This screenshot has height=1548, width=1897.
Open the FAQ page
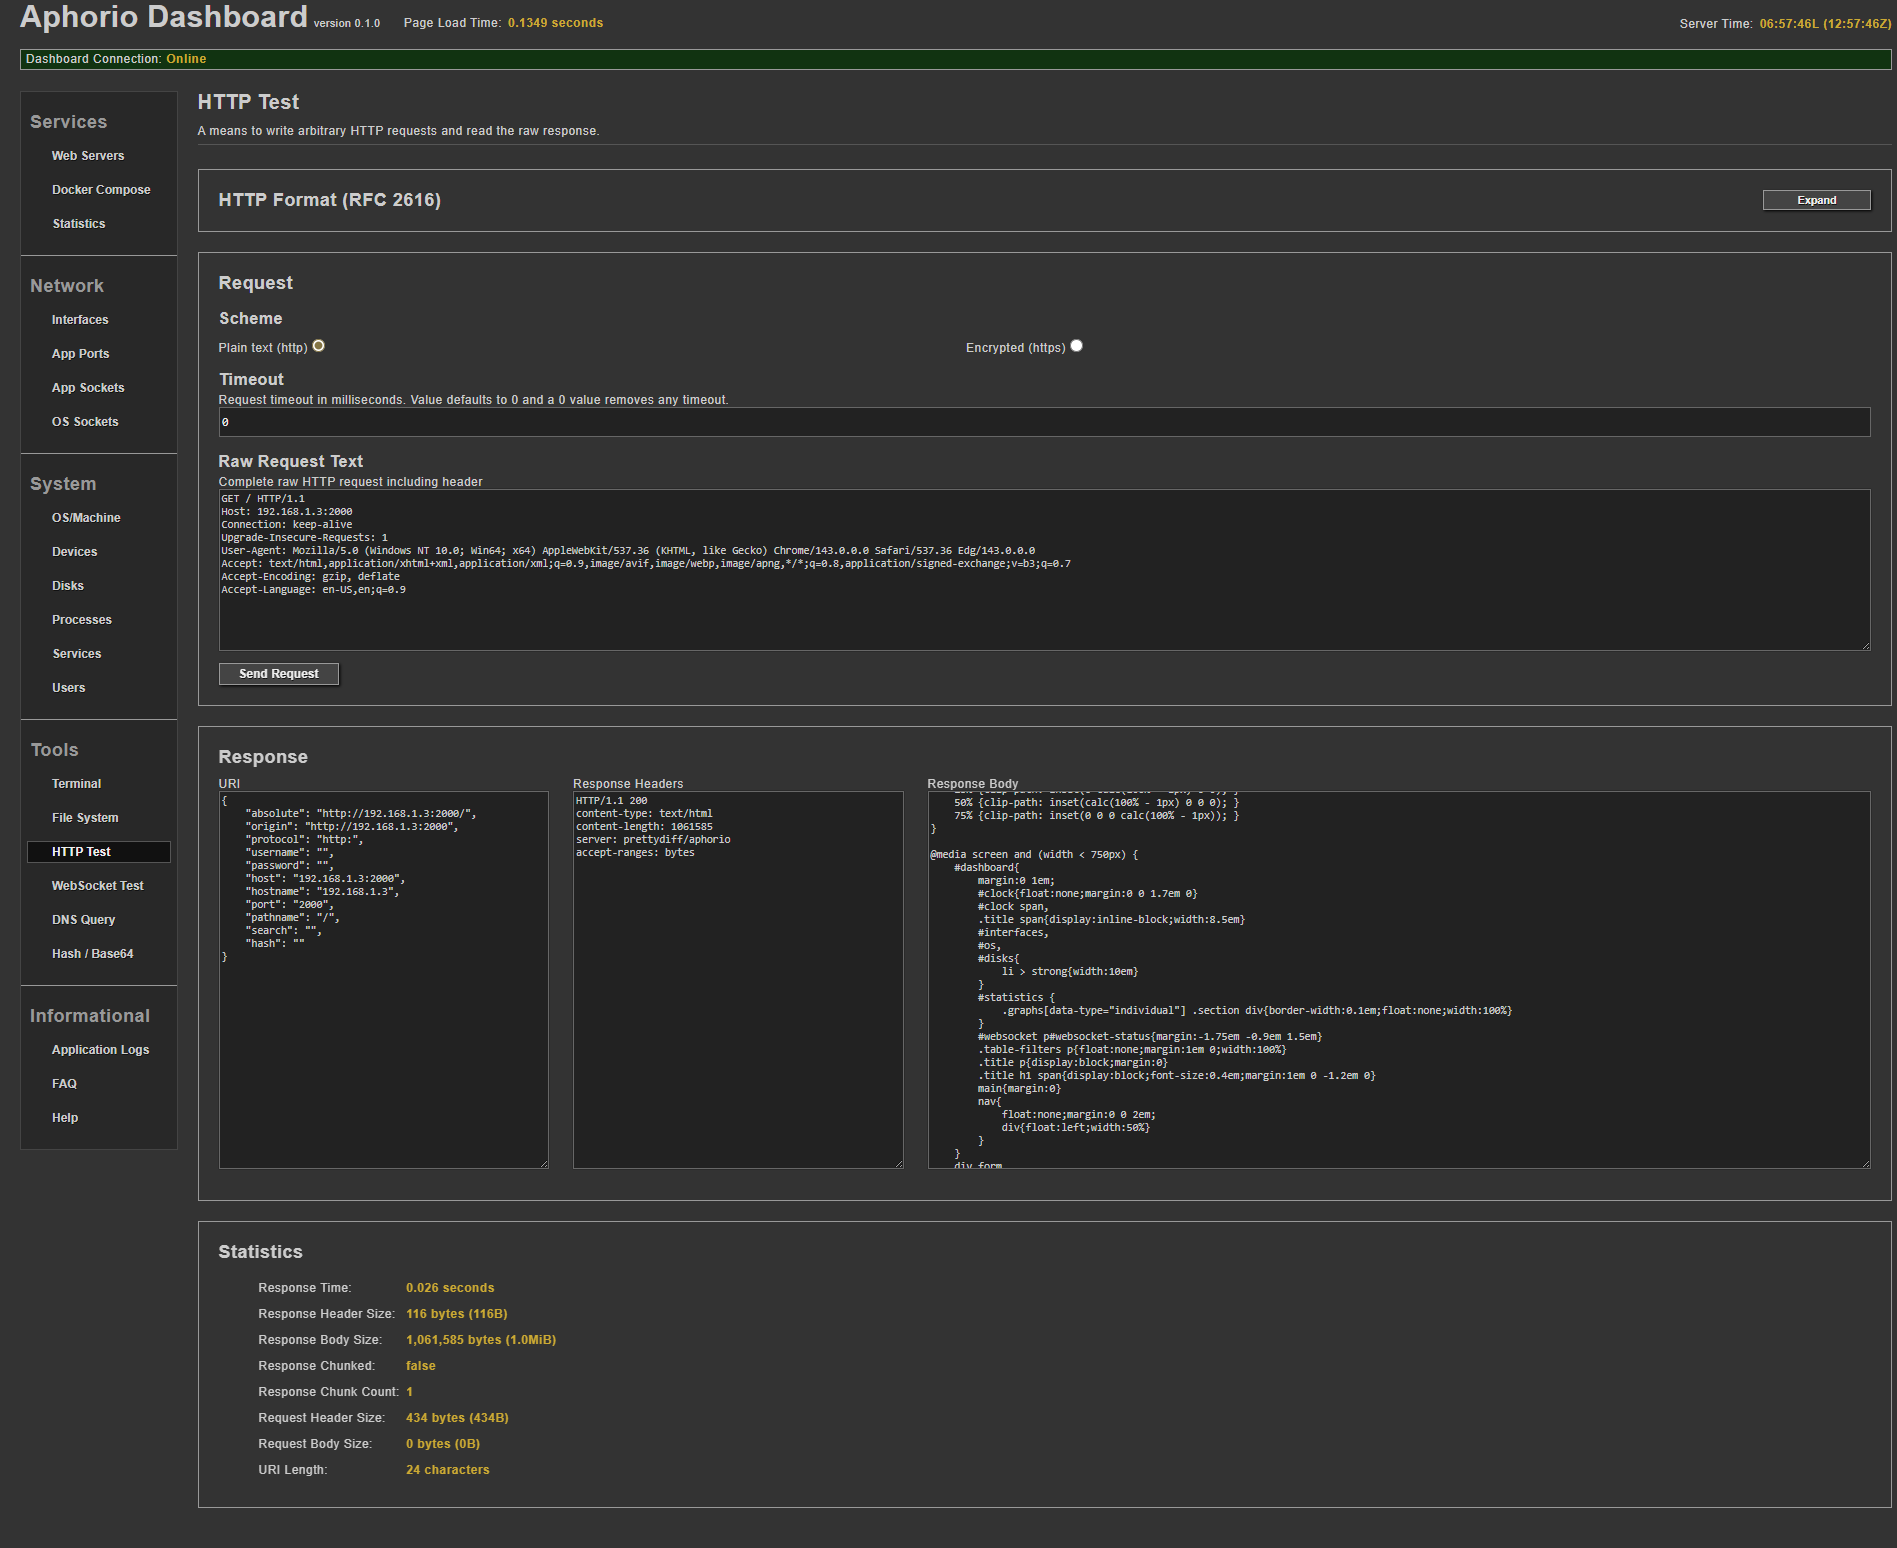64,1084
